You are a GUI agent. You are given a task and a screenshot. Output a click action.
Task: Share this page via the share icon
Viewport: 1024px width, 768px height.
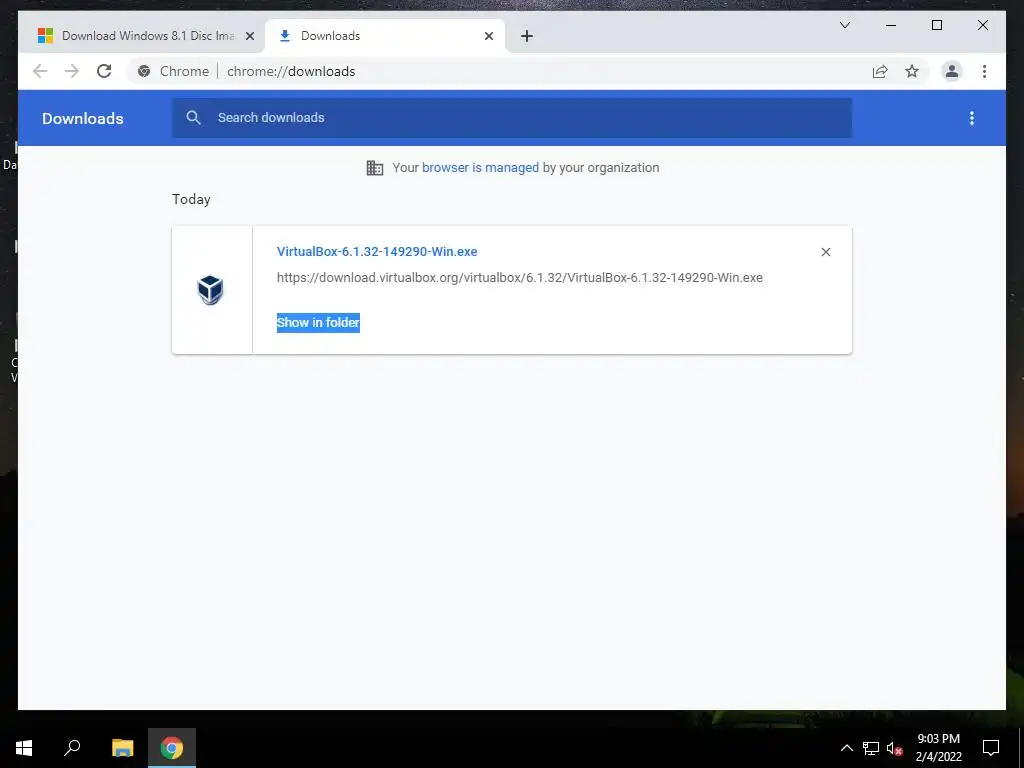pyautogui.click(x=880, y=71)
